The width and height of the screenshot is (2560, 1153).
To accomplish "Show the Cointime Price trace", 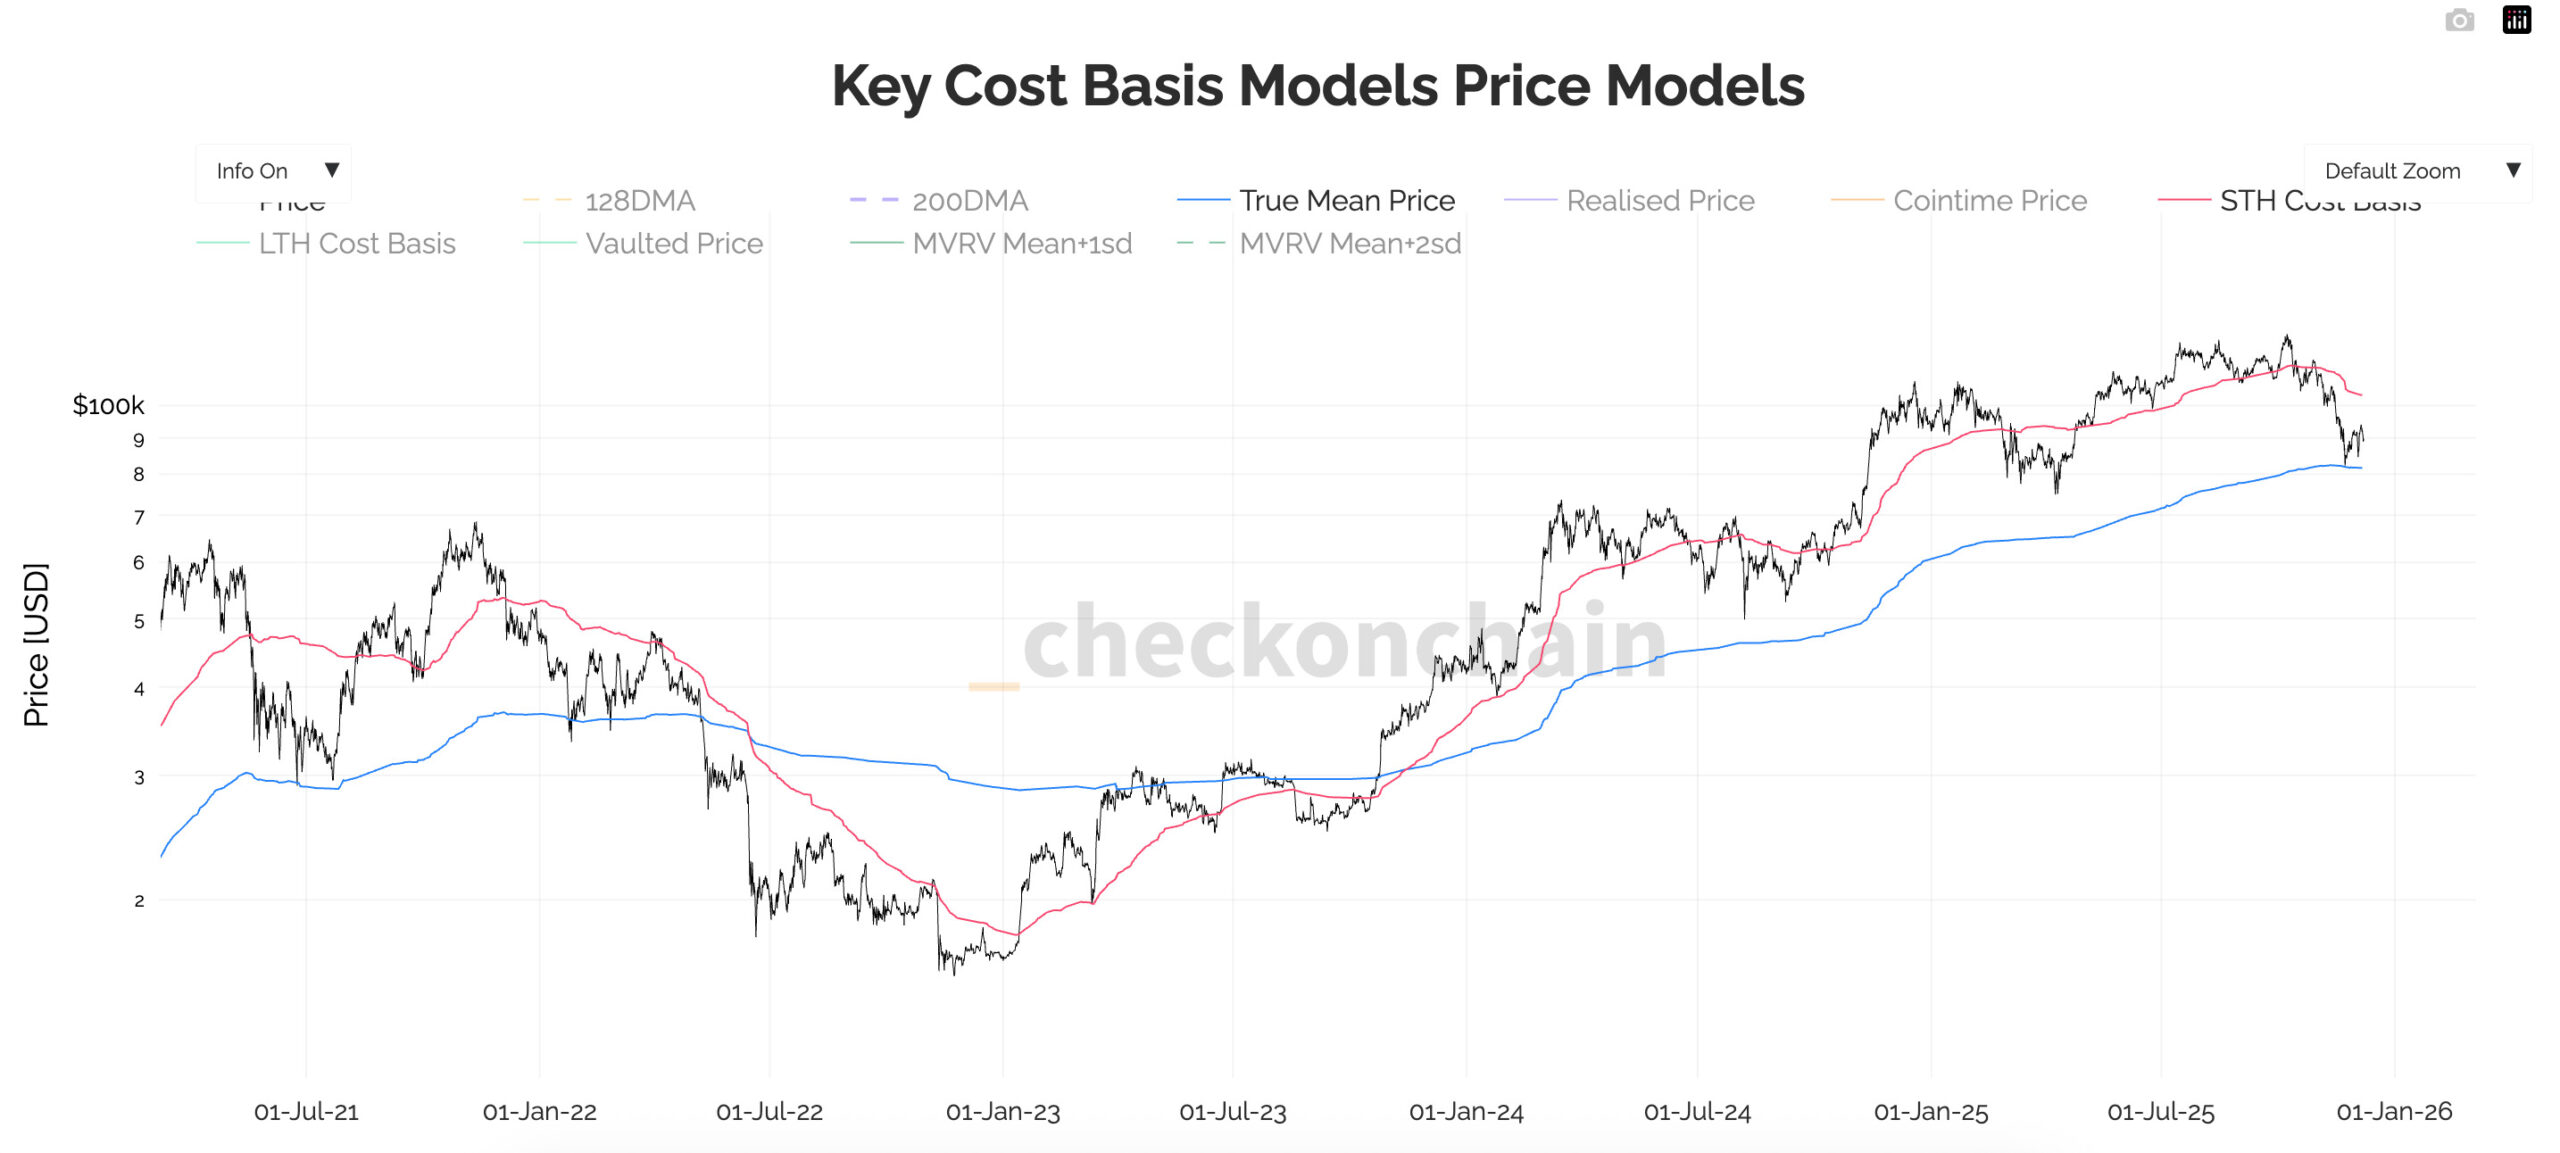I will pos(1989,201).
